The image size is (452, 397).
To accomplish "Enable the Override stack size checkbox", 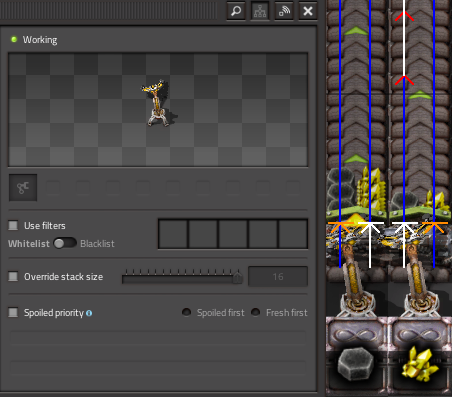I will (x=13, y=277).
